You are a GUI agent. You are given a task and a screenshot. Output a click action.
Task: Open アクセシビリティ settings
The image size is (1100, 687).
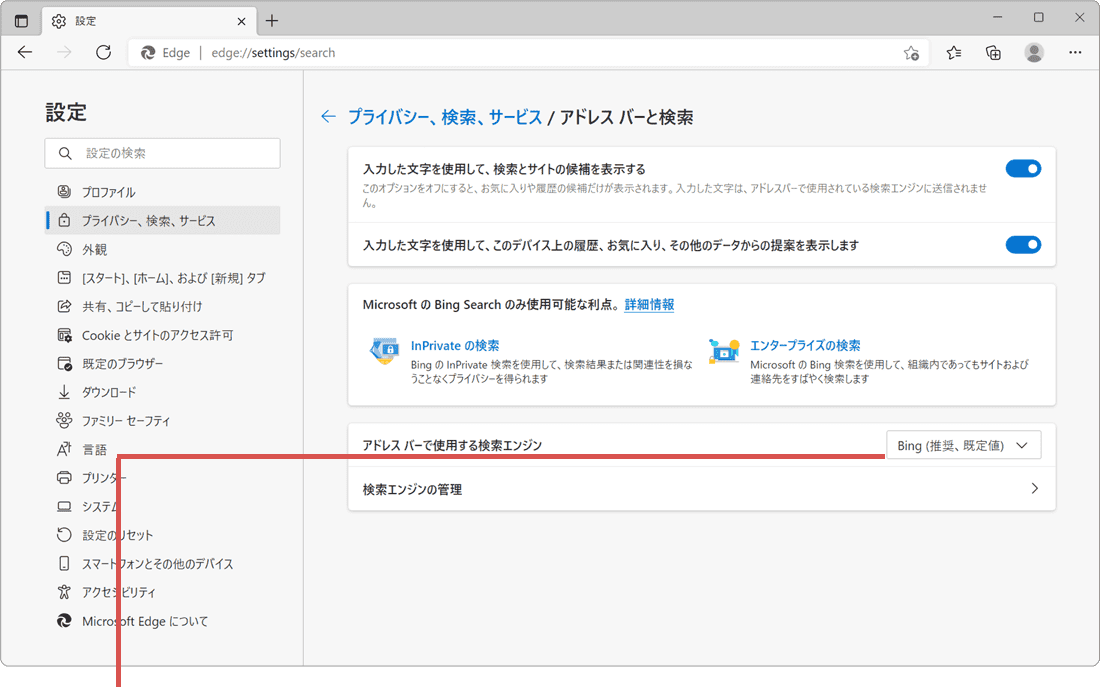[x=162, y=592]
